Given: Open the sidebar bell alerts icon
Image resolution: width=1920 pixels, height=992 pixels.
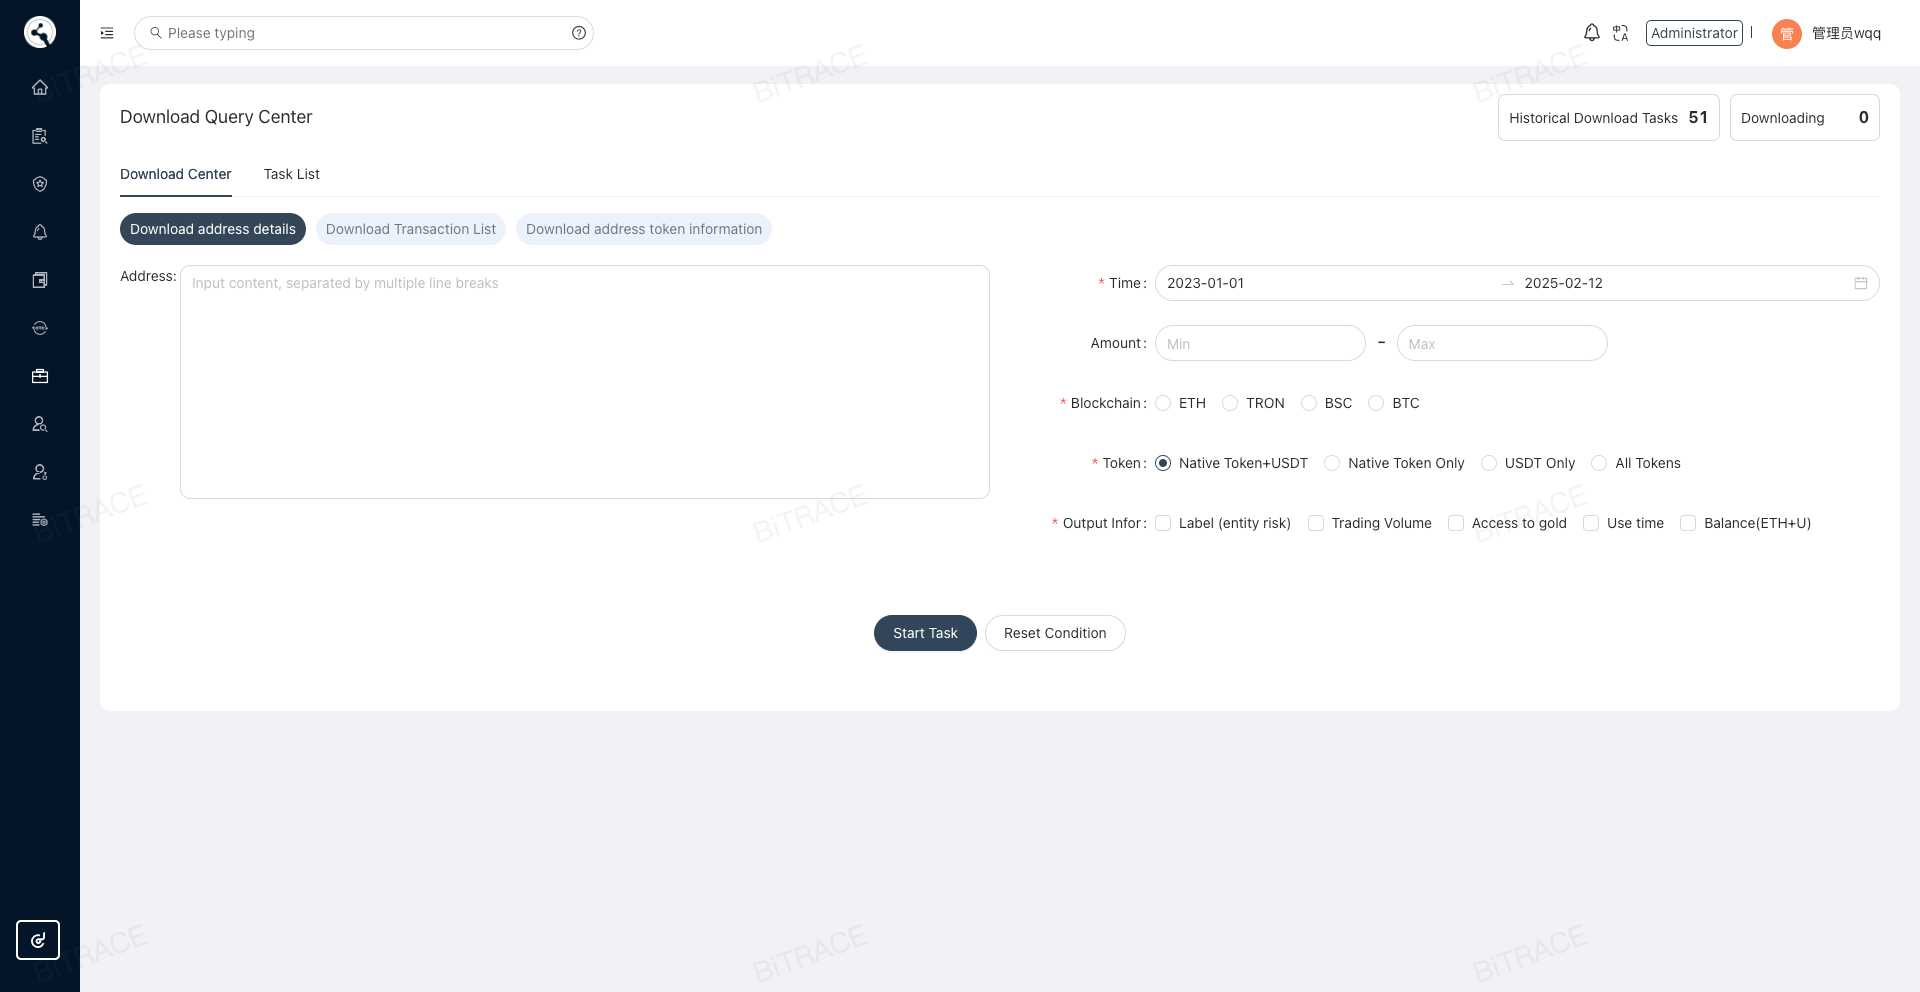Looking at the screenshot, I should [x=40, y=232].
